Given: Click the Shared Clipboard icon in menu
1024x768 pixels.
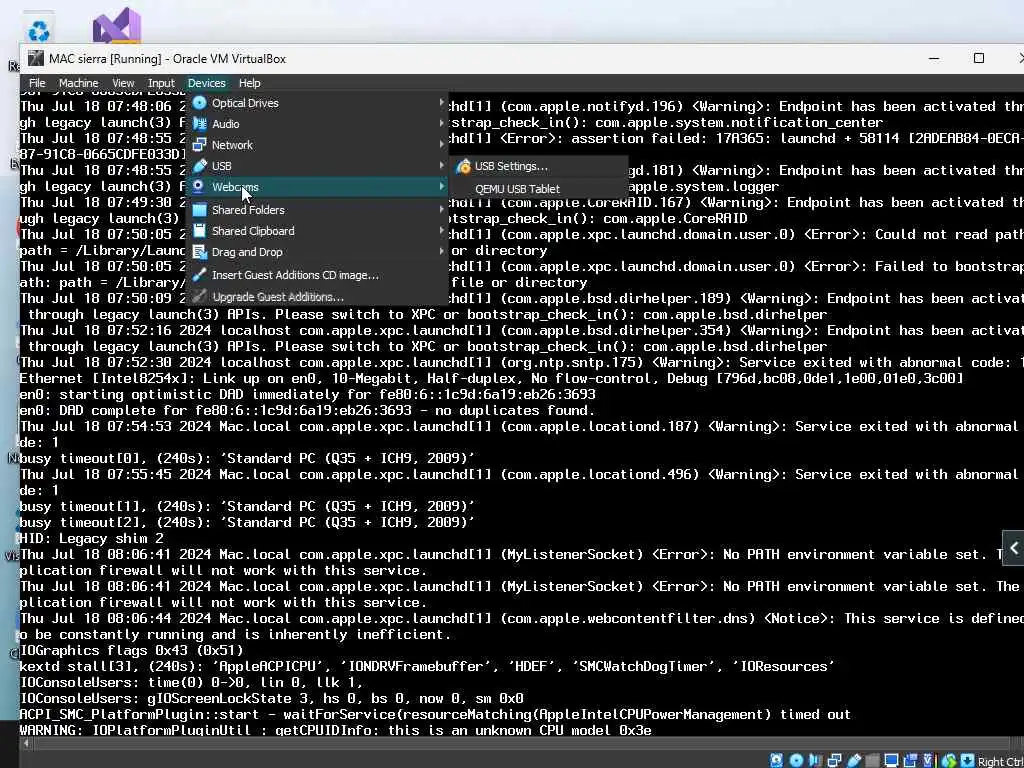Looking at the screenshot, I should coord(199,231).
